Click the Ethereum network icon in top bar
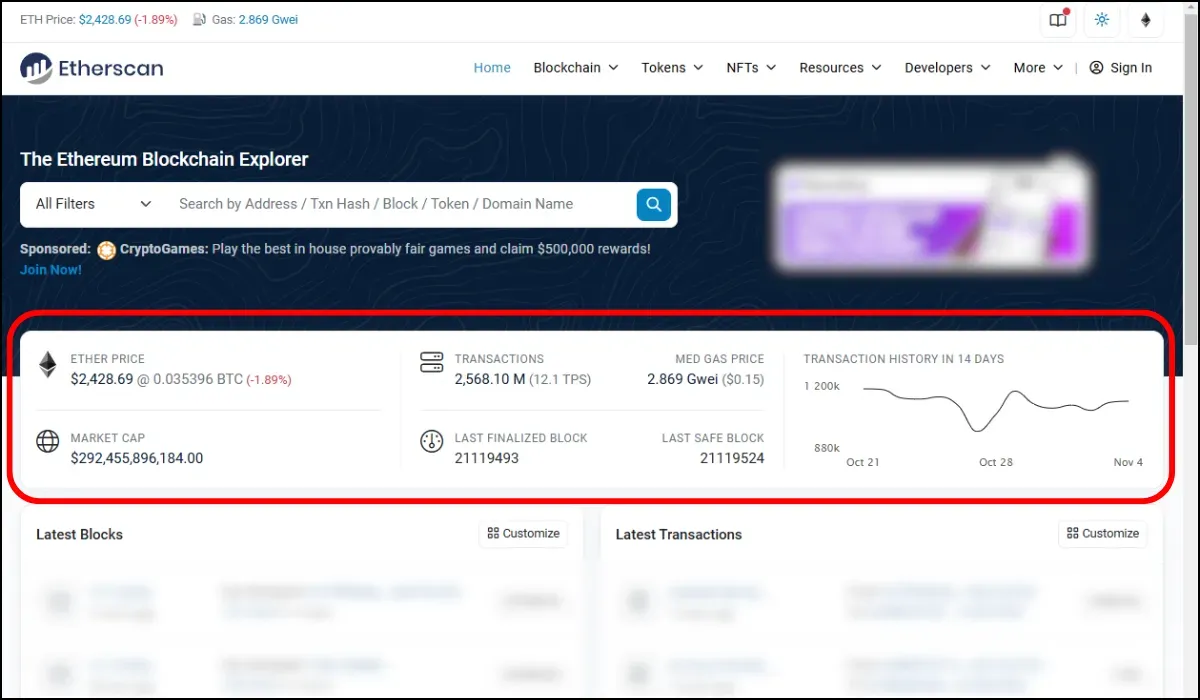The image size is (1200, 700). point(1146,20)
